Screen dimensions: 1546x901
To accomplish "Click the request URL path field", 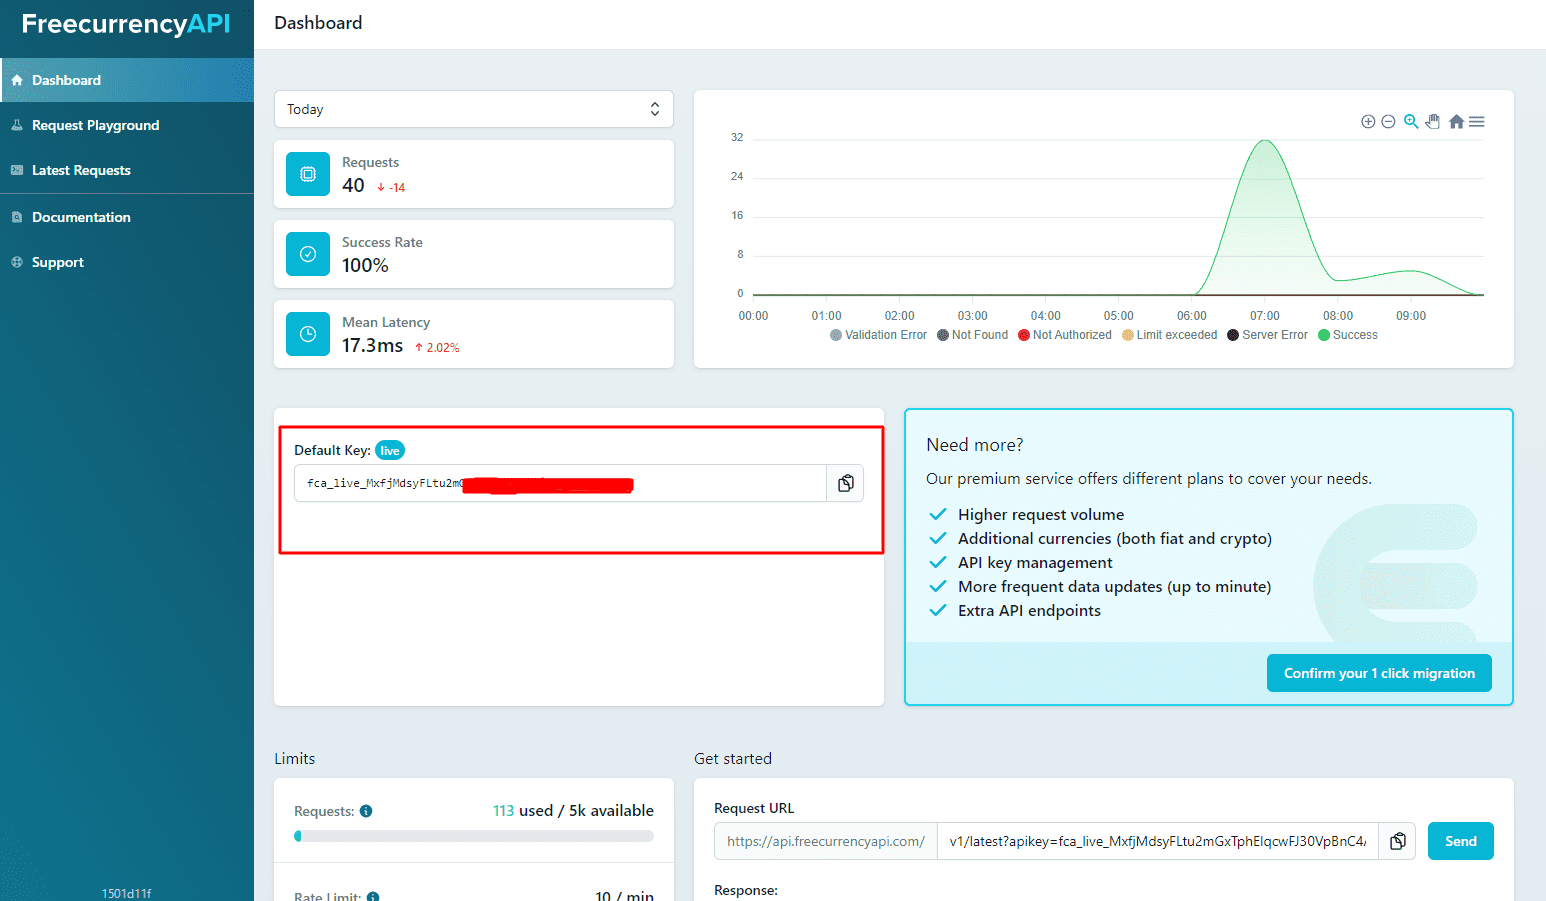I will 1157,841.
